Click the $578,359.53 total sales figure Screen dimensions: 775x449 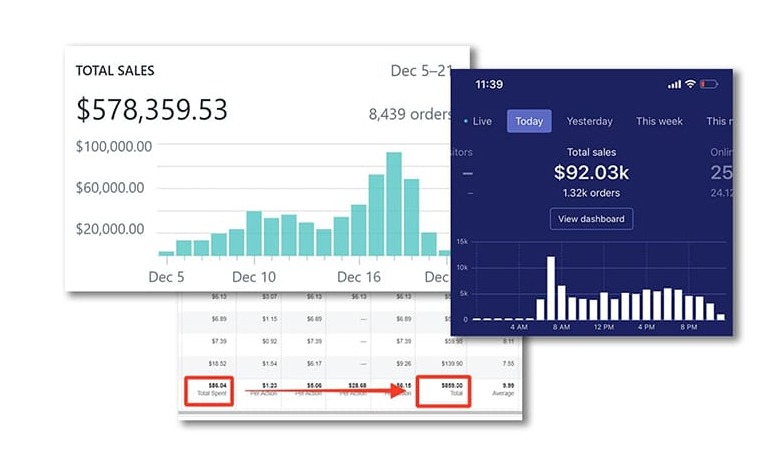(152, 109)
